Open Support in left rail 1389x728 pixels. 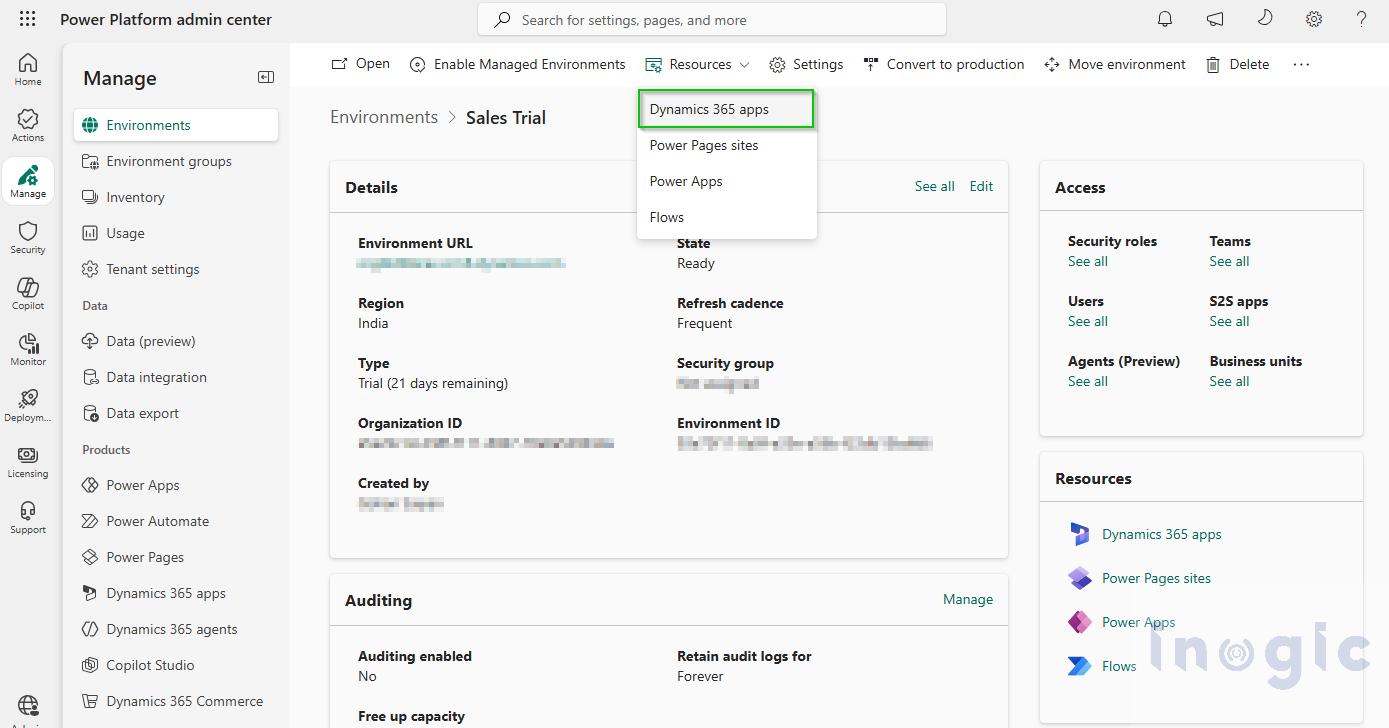pyautogui.click(x=28, y=517)
